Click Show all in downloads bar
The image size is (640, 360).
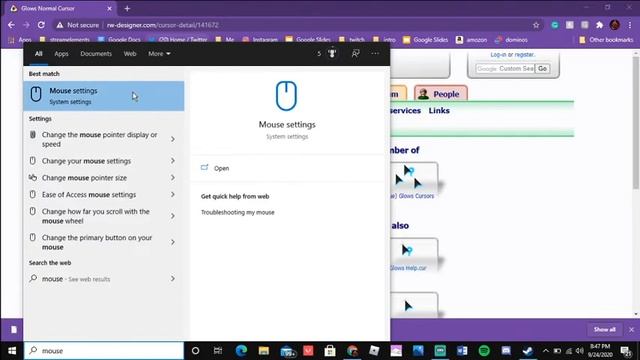604,329
